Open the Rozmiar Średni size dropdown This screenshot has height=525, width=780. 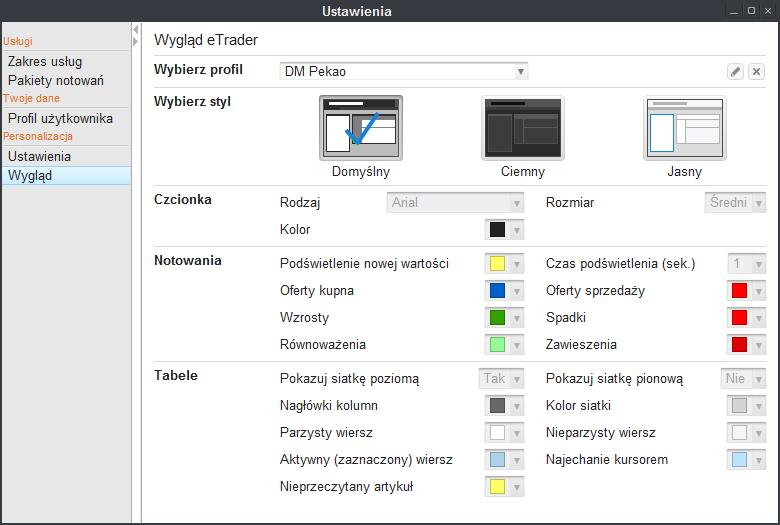[x=735, y=203]
